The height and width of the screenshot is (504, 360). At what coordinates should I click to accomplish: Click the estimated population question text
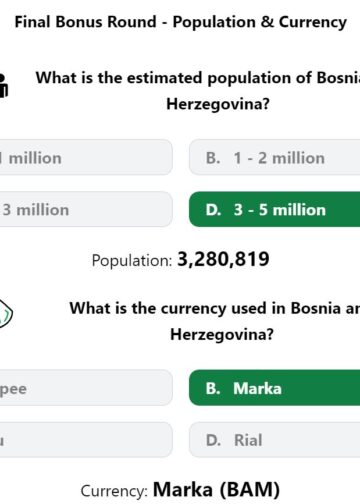[198, 91]
